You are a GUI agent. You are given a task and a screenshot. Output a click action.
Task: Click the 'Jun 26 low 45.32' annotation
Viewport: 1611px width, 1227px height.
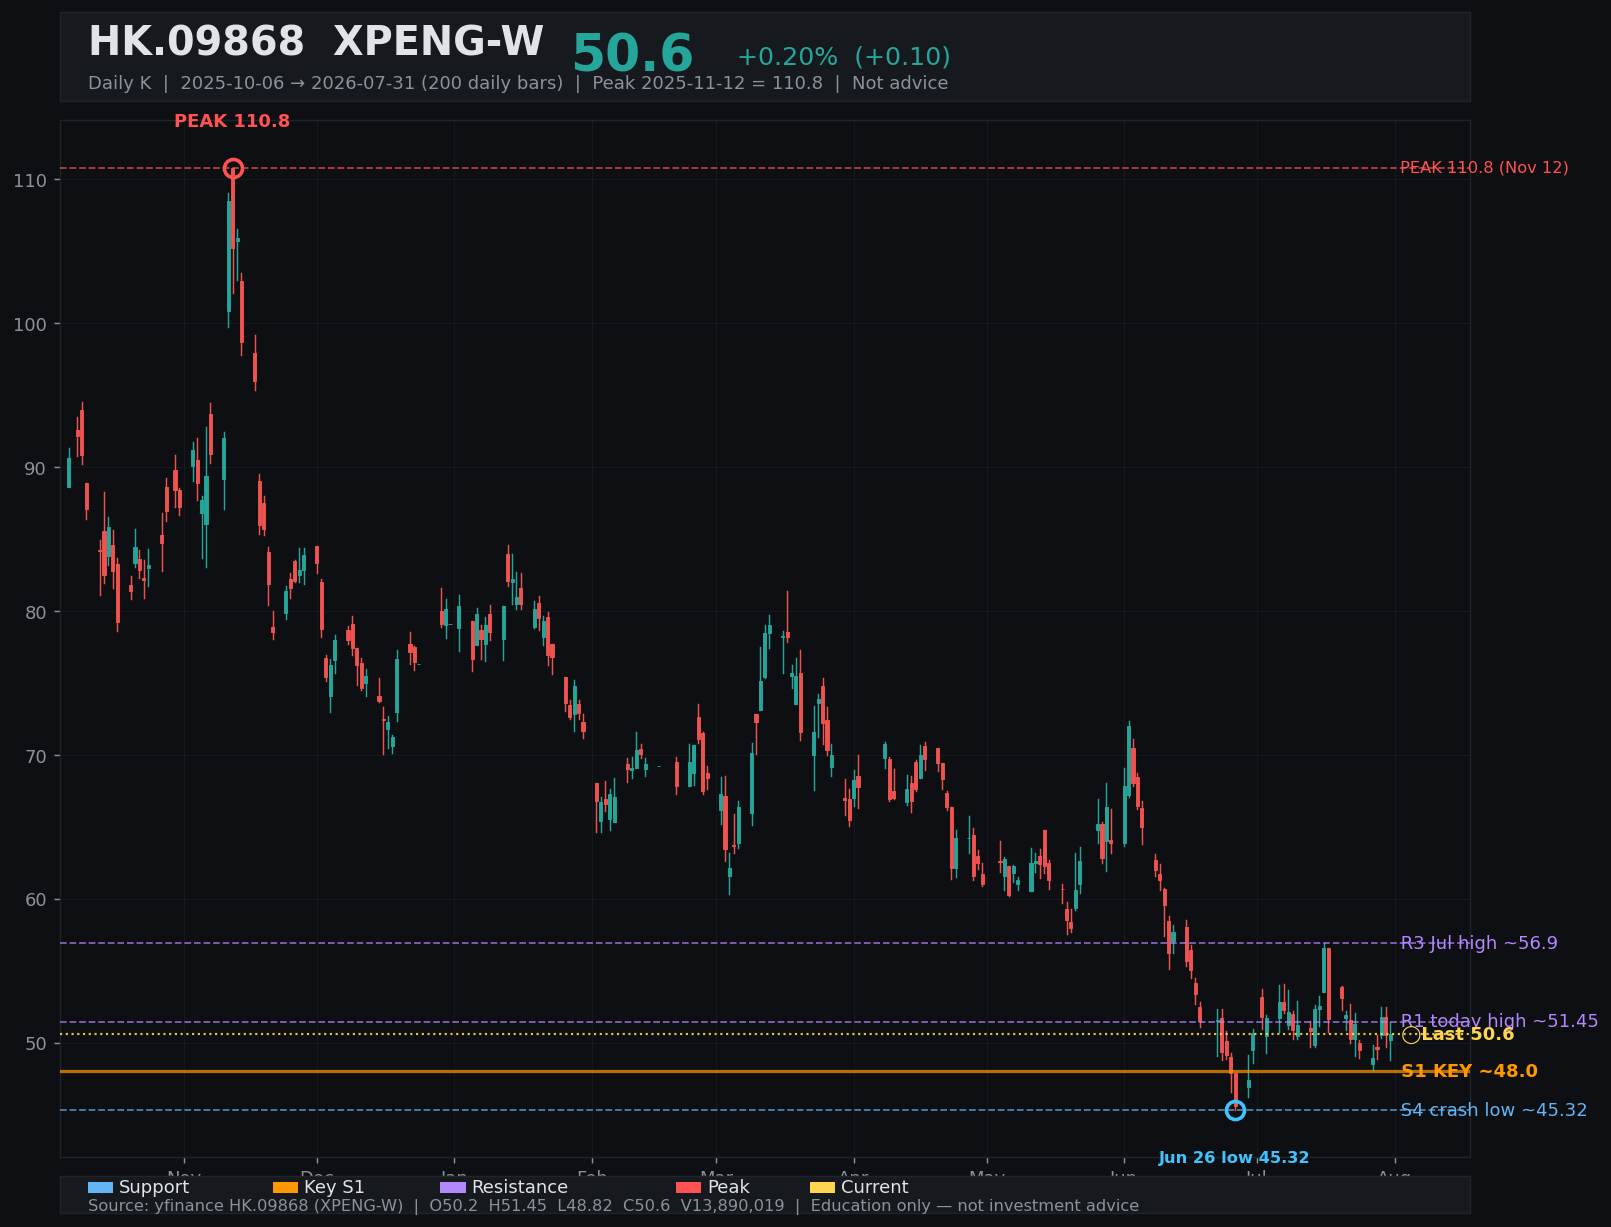(1234, 1158)
